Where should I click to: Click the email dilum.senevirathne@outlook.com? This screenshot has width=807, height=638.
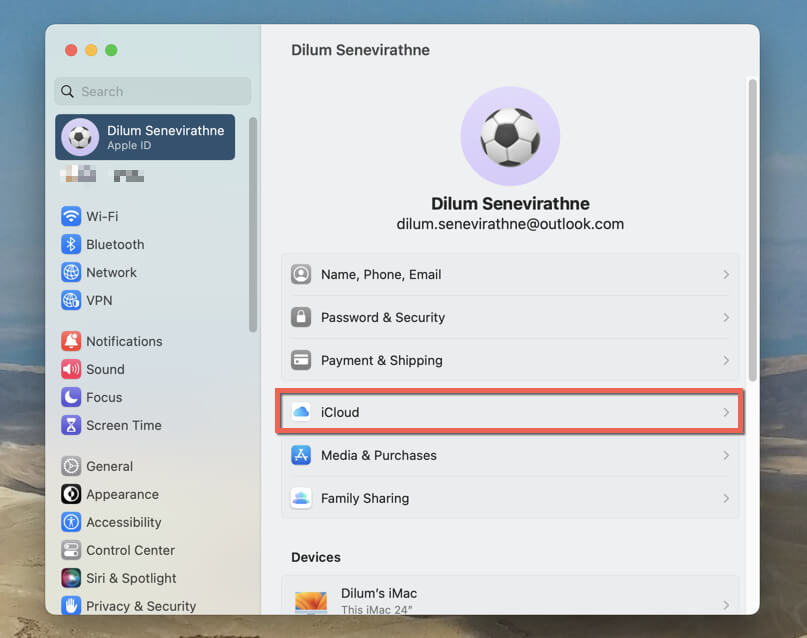(510, 224)
